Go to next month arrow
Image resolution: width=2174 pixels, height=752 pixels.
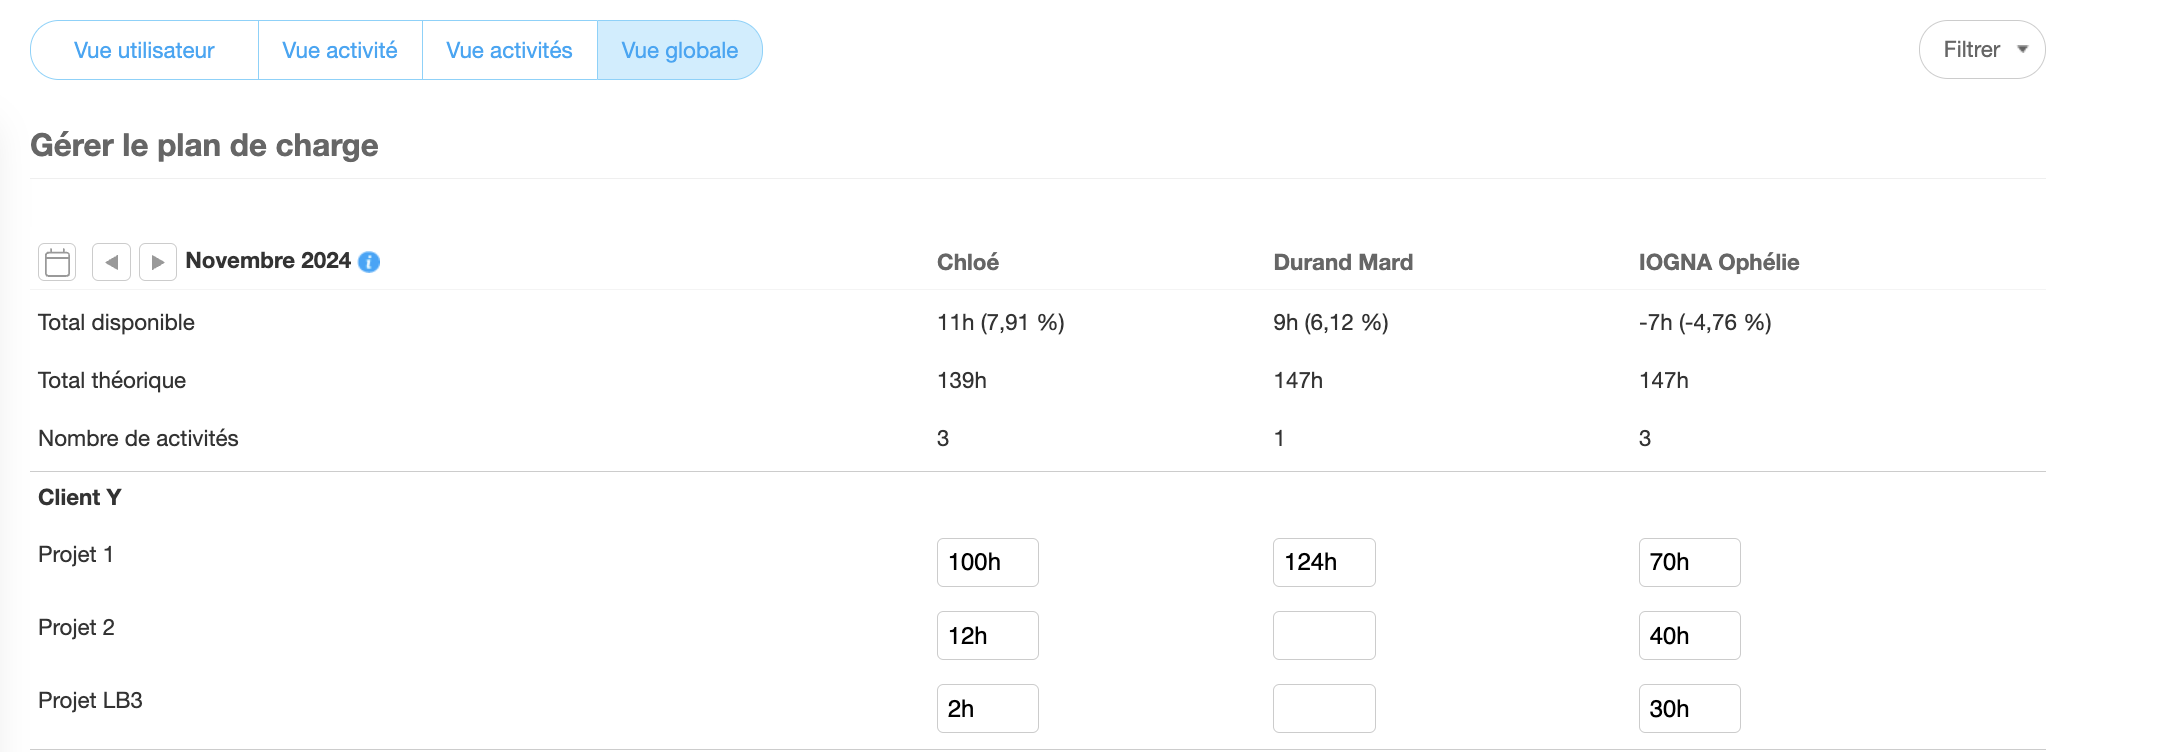pyautogui.click(x=158, y=262)
